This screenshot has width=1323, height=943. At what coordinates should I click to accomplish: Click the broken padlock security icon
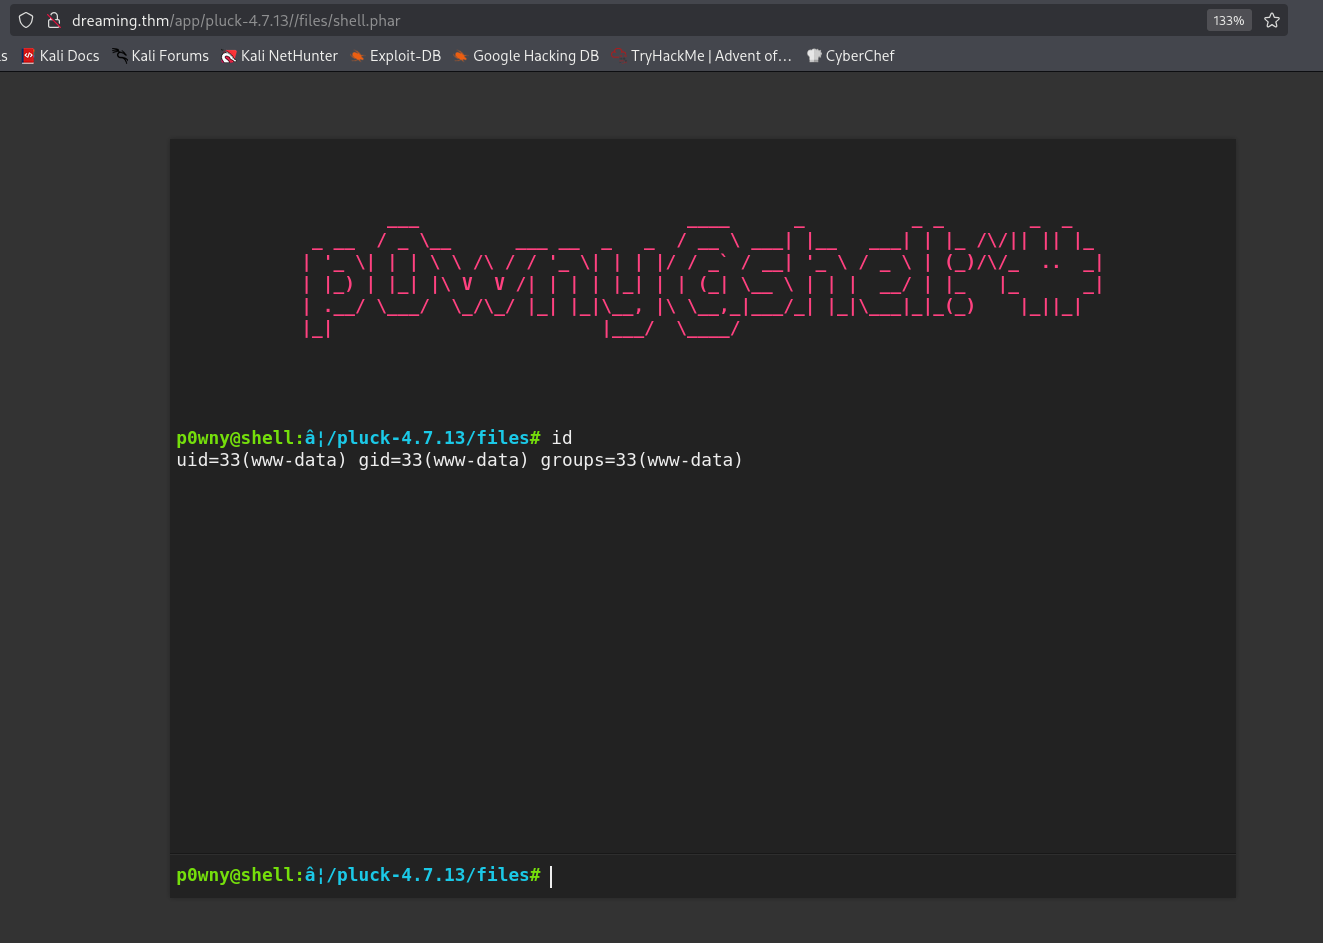53,19
